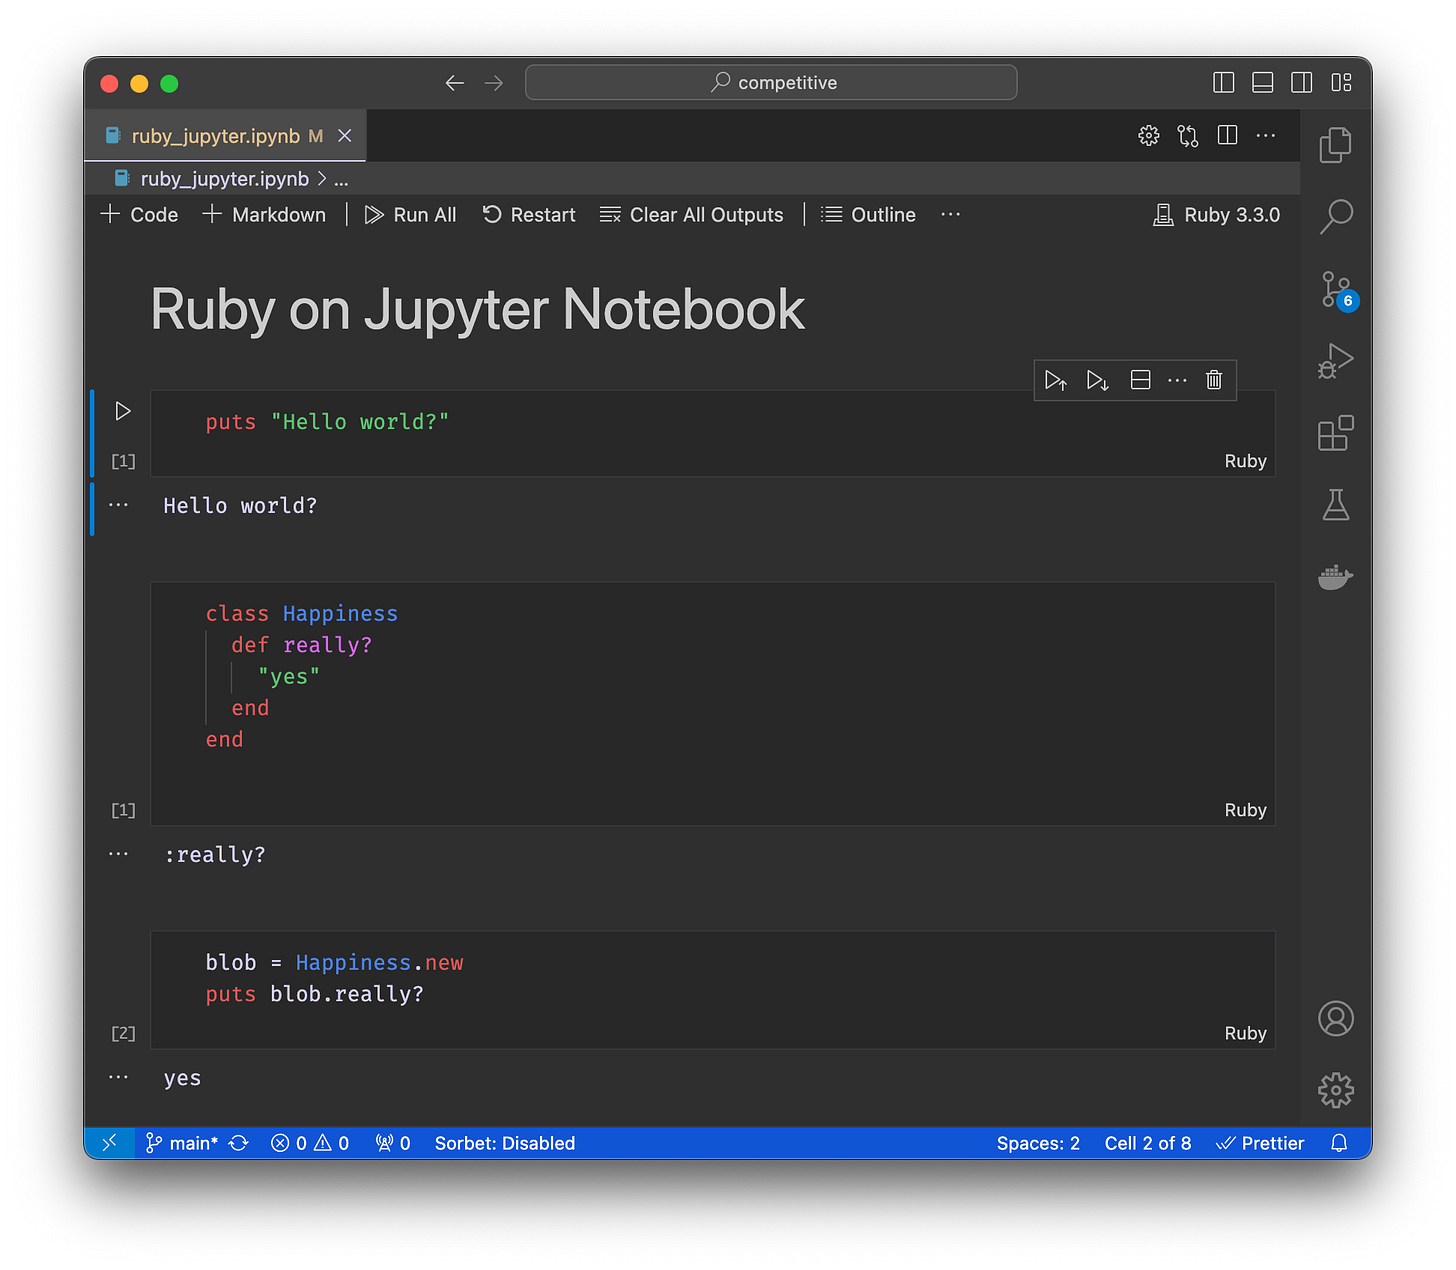The height and width of the screenshot is (1270, 1456).
Task: Delete the cell with trash icon
Action: pyautogui.click(x=1213, y=380)
